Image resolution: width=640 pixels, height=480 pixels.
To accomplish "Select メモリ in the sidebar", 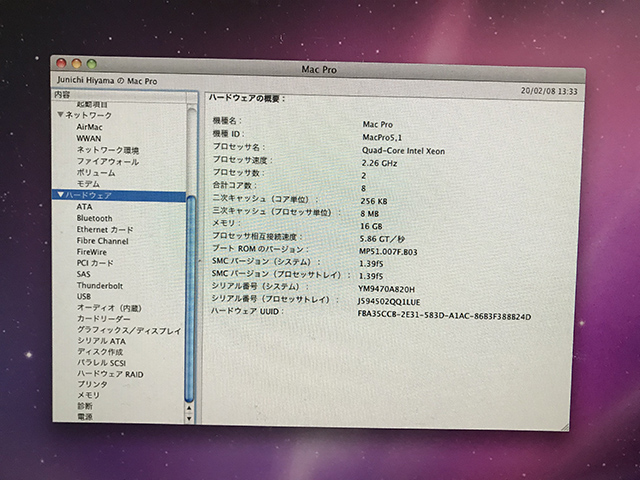I will pyautogui.click(x=89, y=395).
